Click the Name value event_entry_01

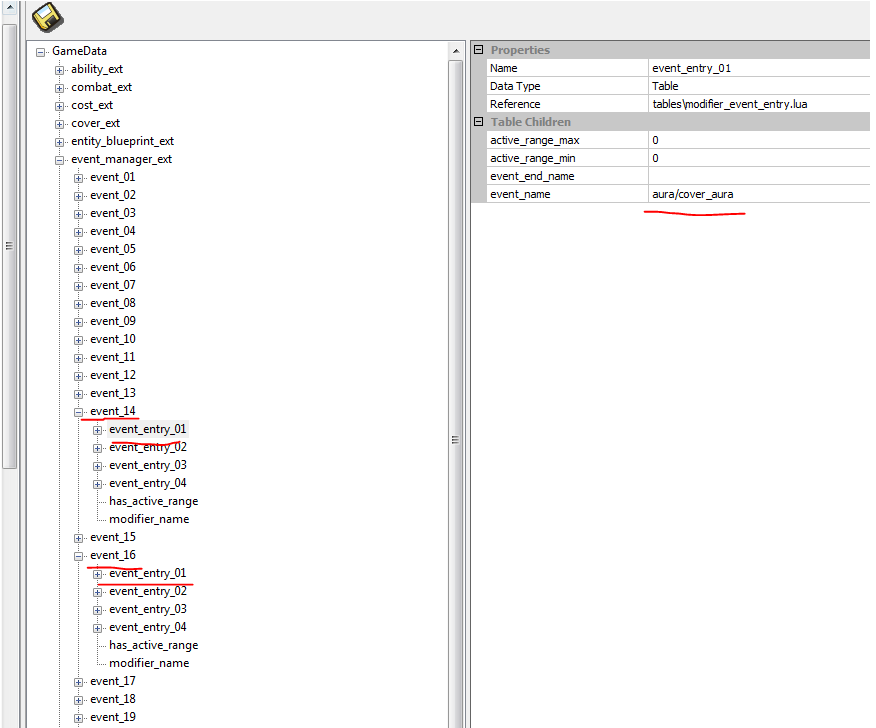(x=691, y=68)
